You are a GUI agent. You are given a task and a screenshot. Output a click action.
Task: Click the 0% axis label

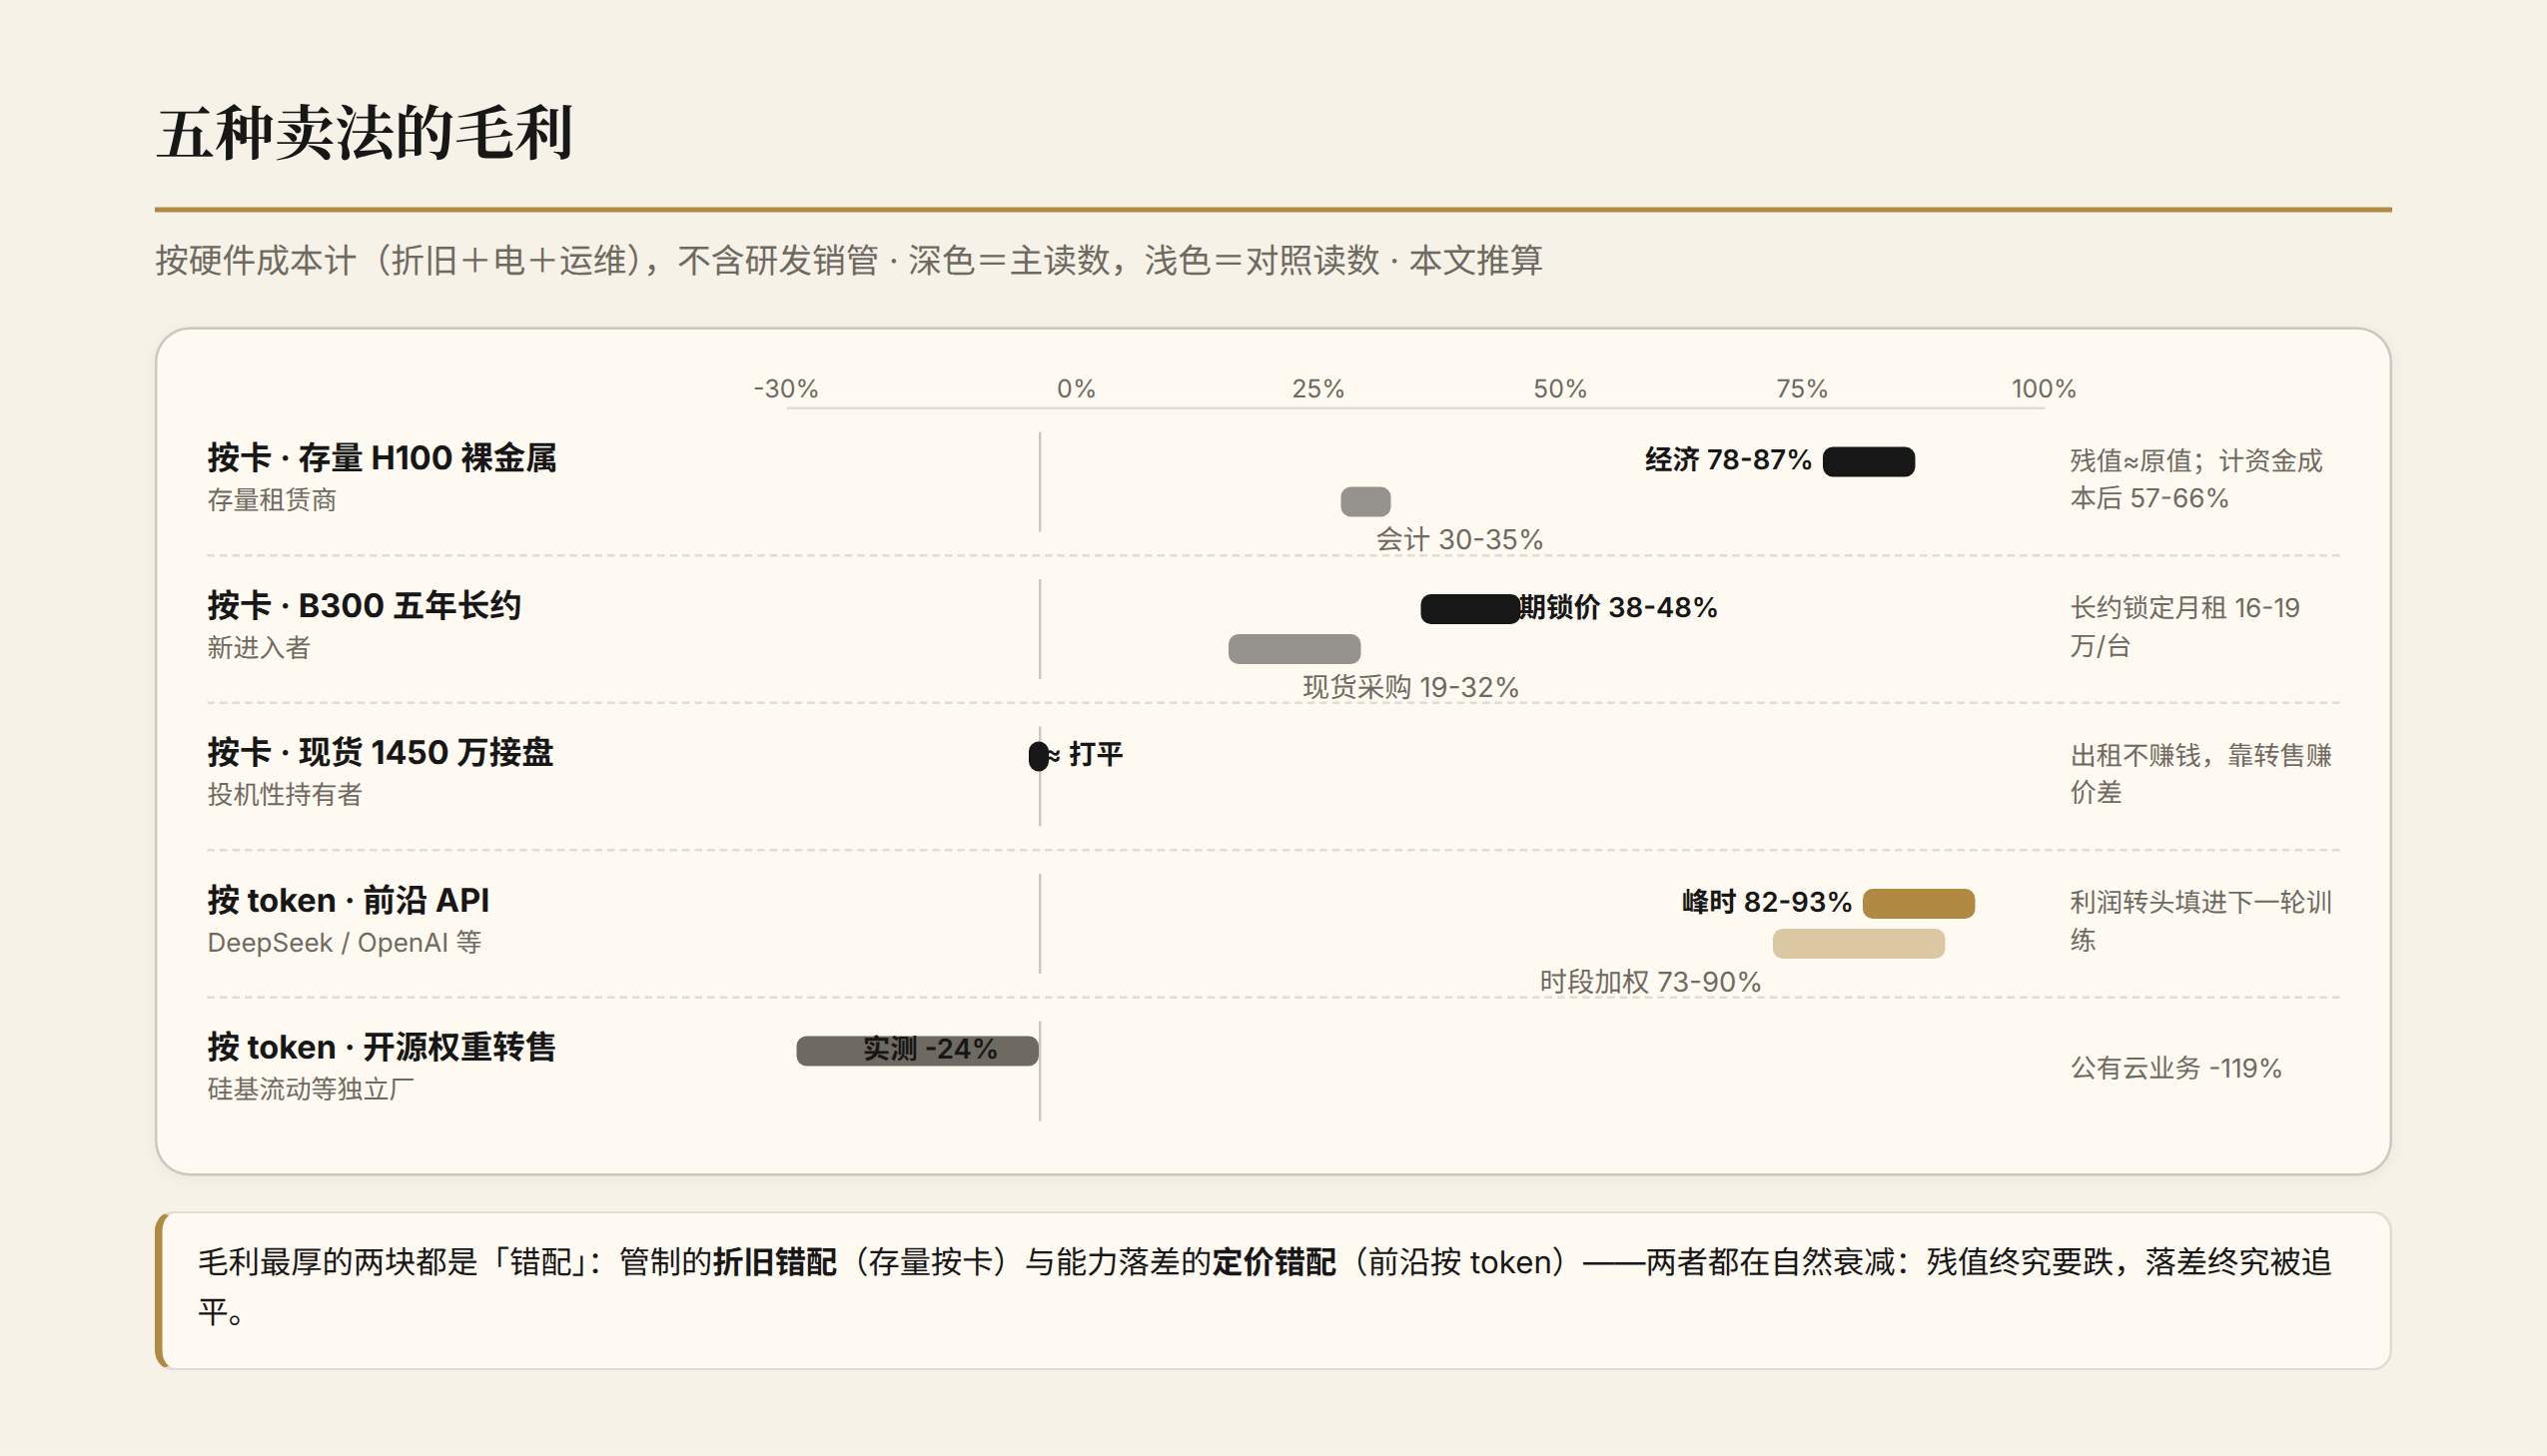click(1076, 388)
